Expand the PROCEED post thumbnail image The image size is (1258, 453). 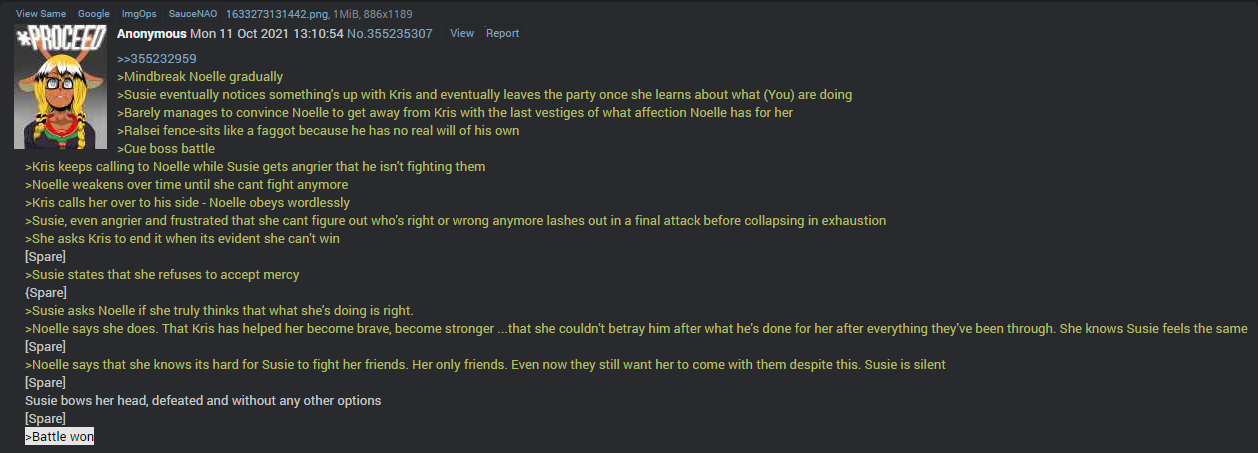click(60, 86)
